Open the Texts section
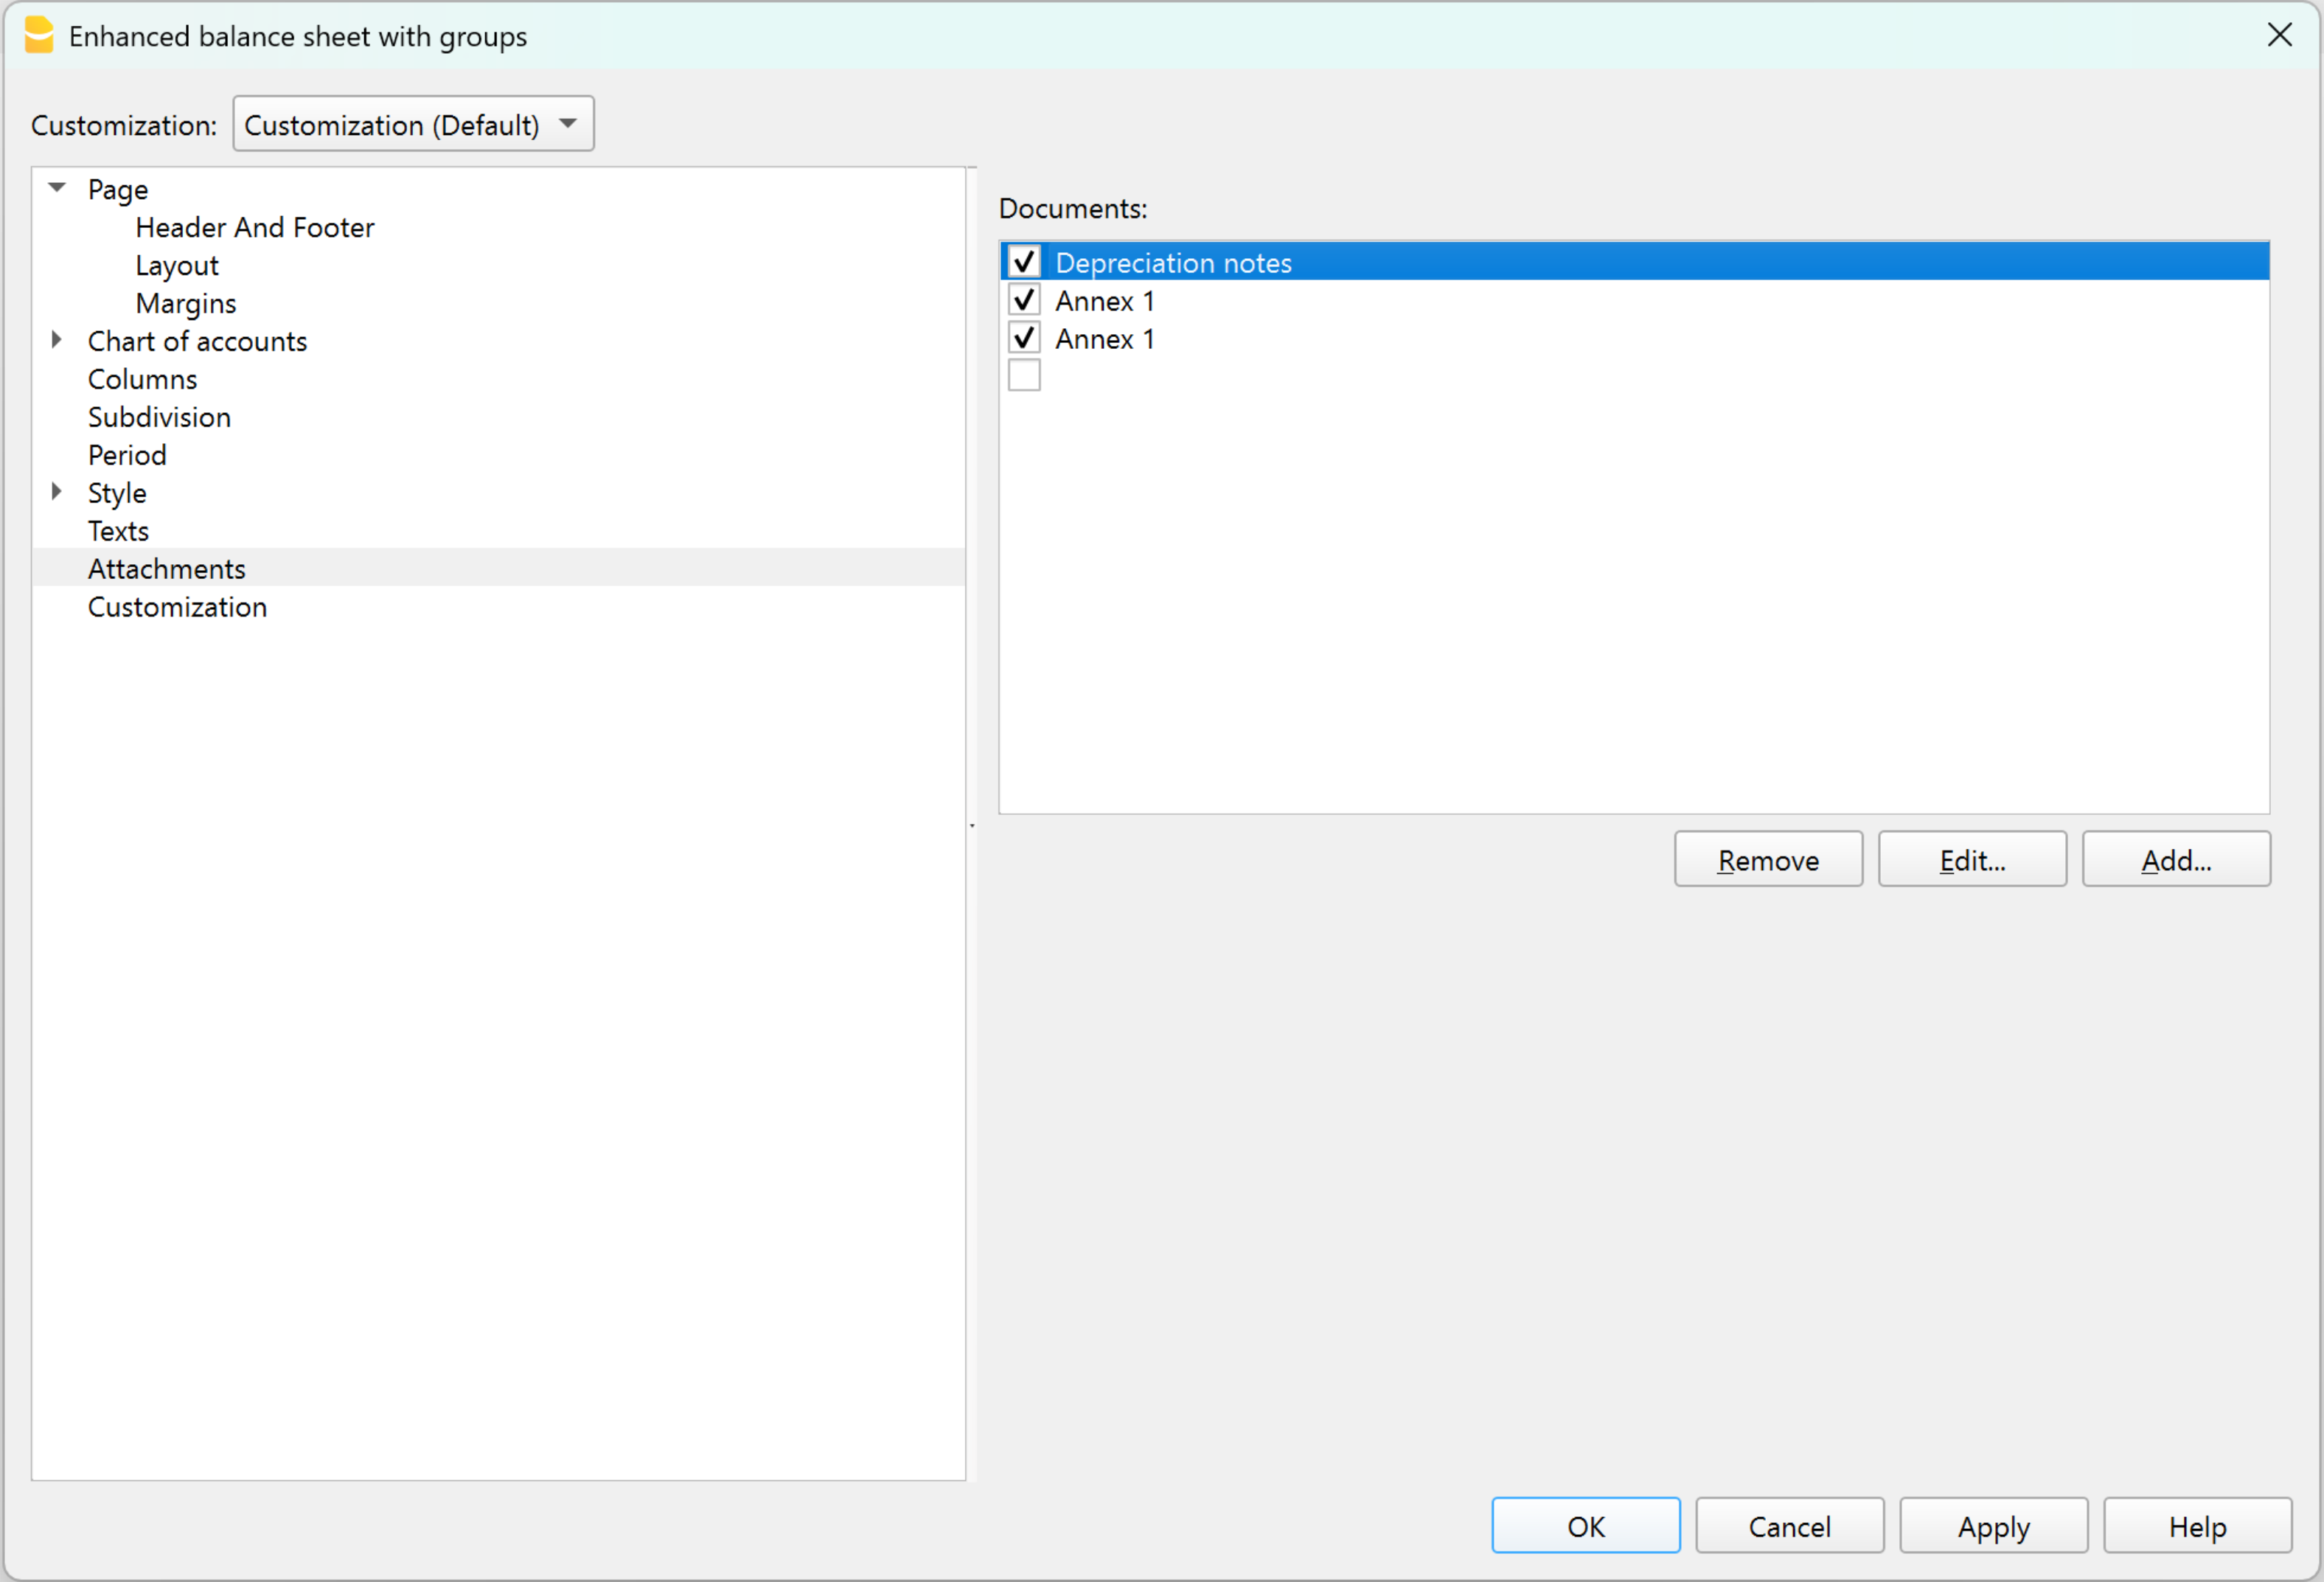Screen dimensions: 2324x1582 click(x=118, y=531)
